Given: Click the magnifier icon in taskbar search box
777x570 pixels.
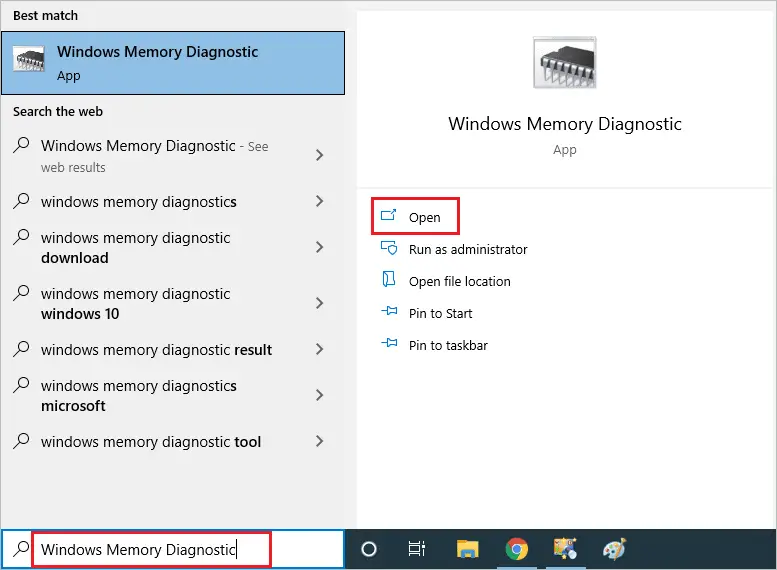Looking at the screenshot, I should (21, 549).
